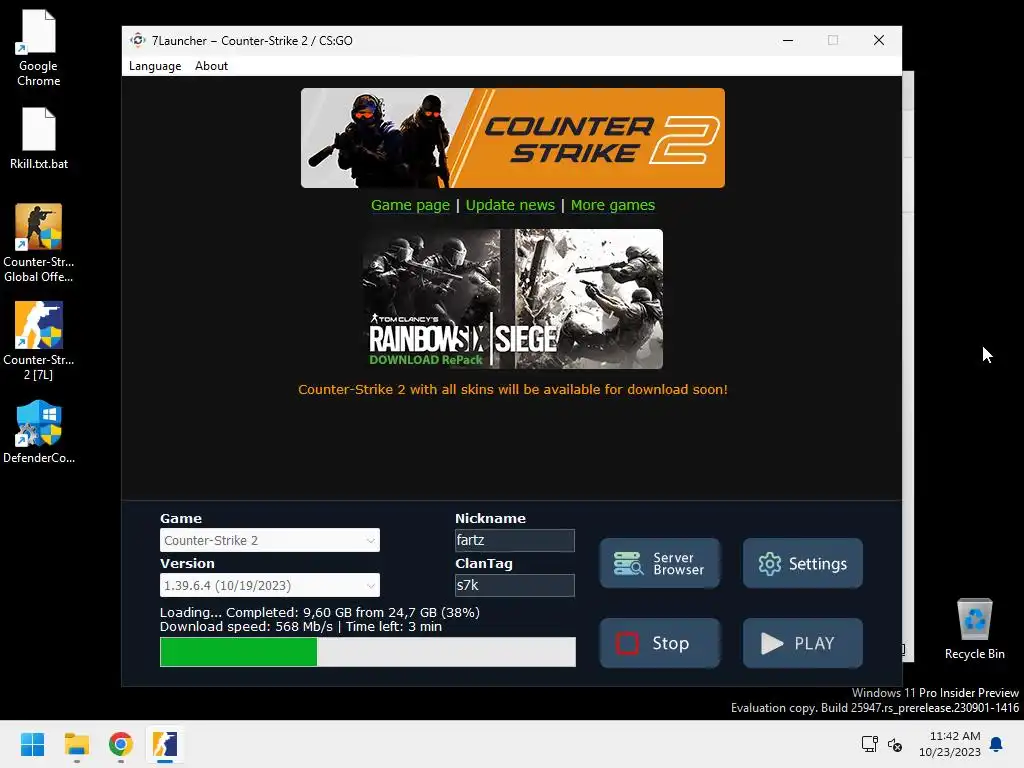Select Counter-Strike 2 [7L] desktop shortcut
Image resolution: width=1024 pixels, height=768 pixels.
(39, 341)
